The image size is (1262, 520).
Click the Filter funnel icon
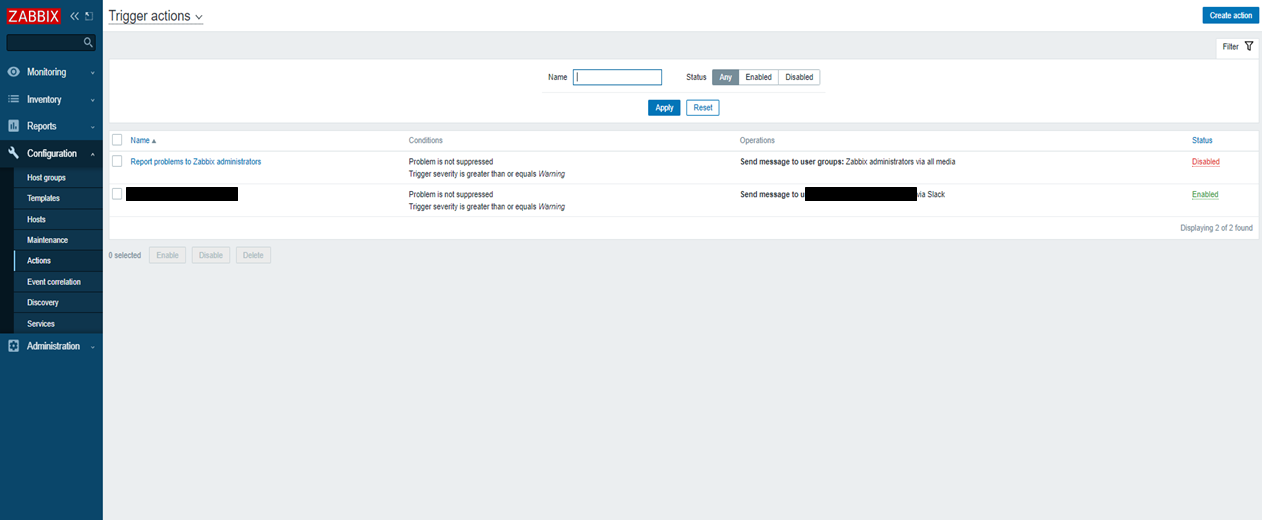[1249, 46]
